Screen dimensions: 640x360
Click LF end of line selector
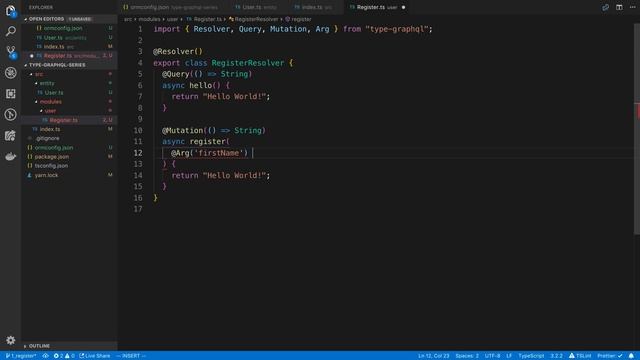pyautogui.click(x=509, y=356)
